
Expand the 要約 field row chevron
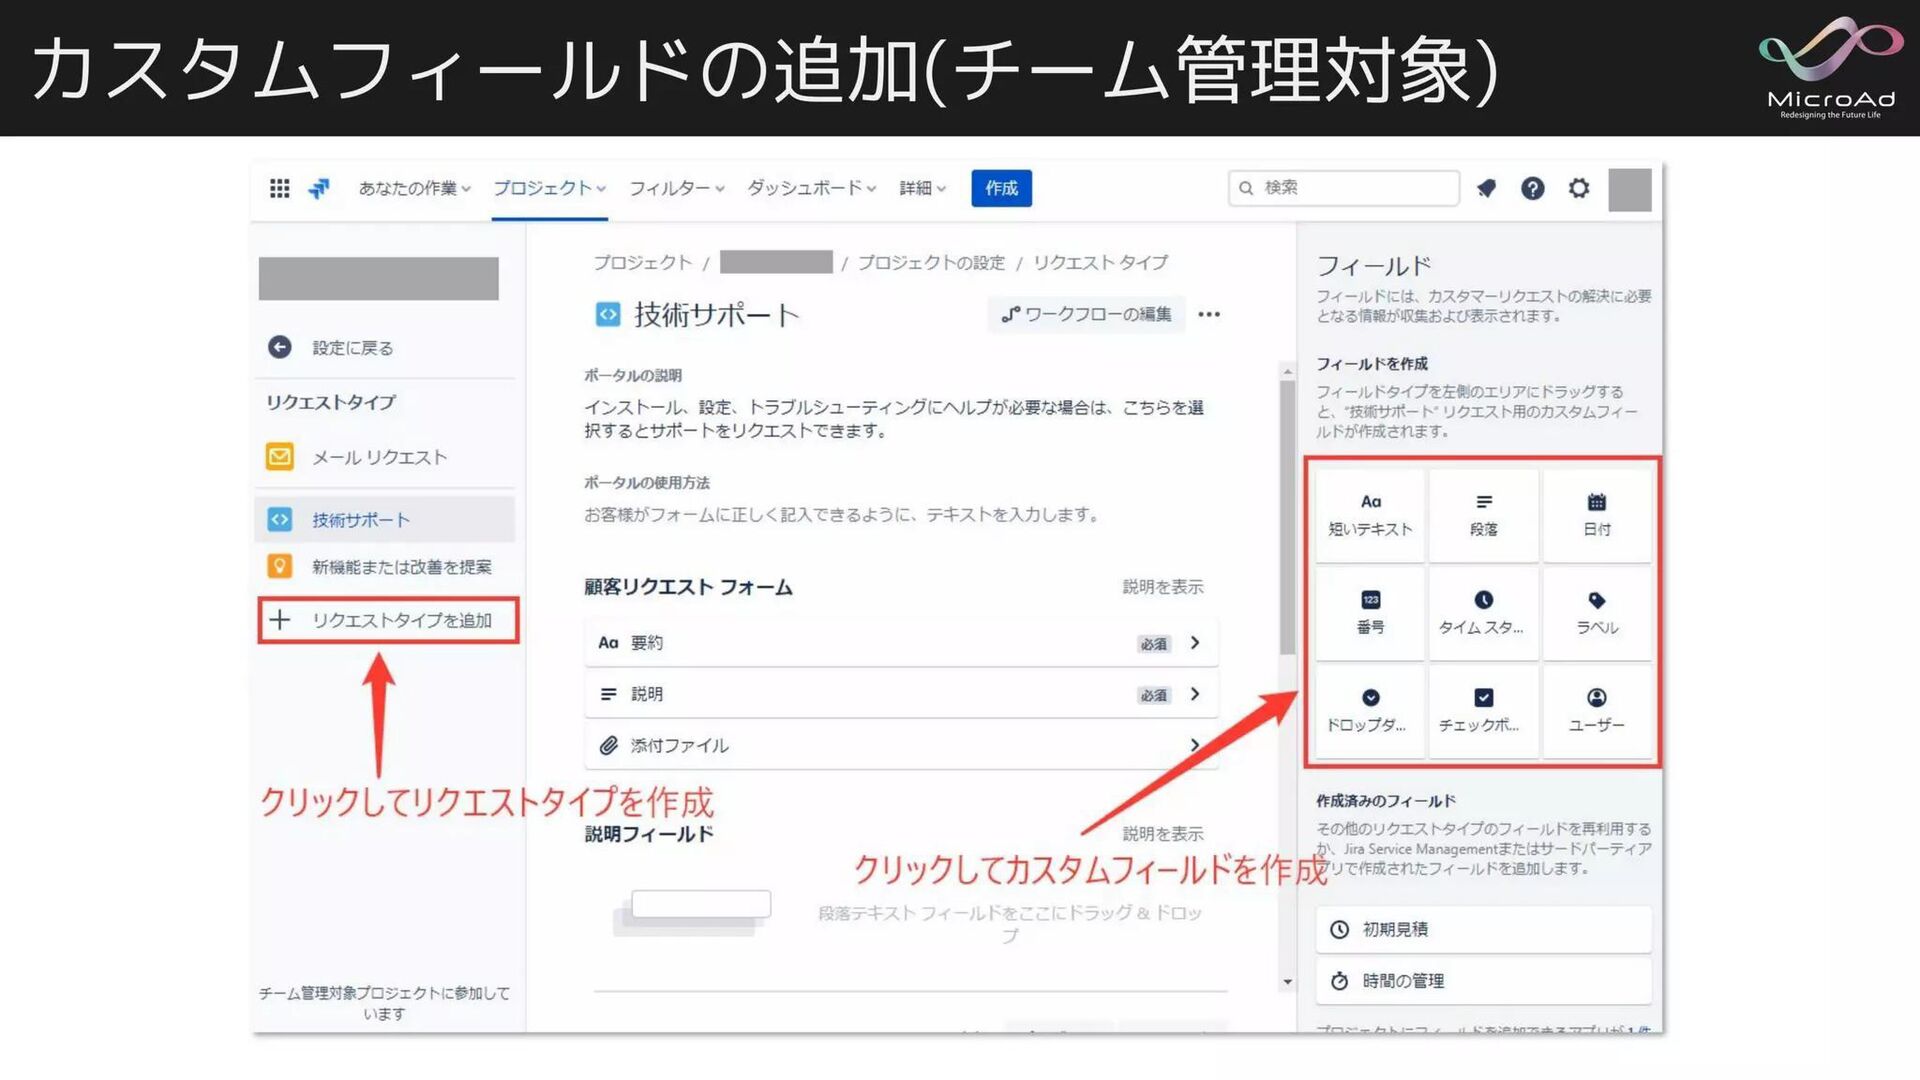1195,643
